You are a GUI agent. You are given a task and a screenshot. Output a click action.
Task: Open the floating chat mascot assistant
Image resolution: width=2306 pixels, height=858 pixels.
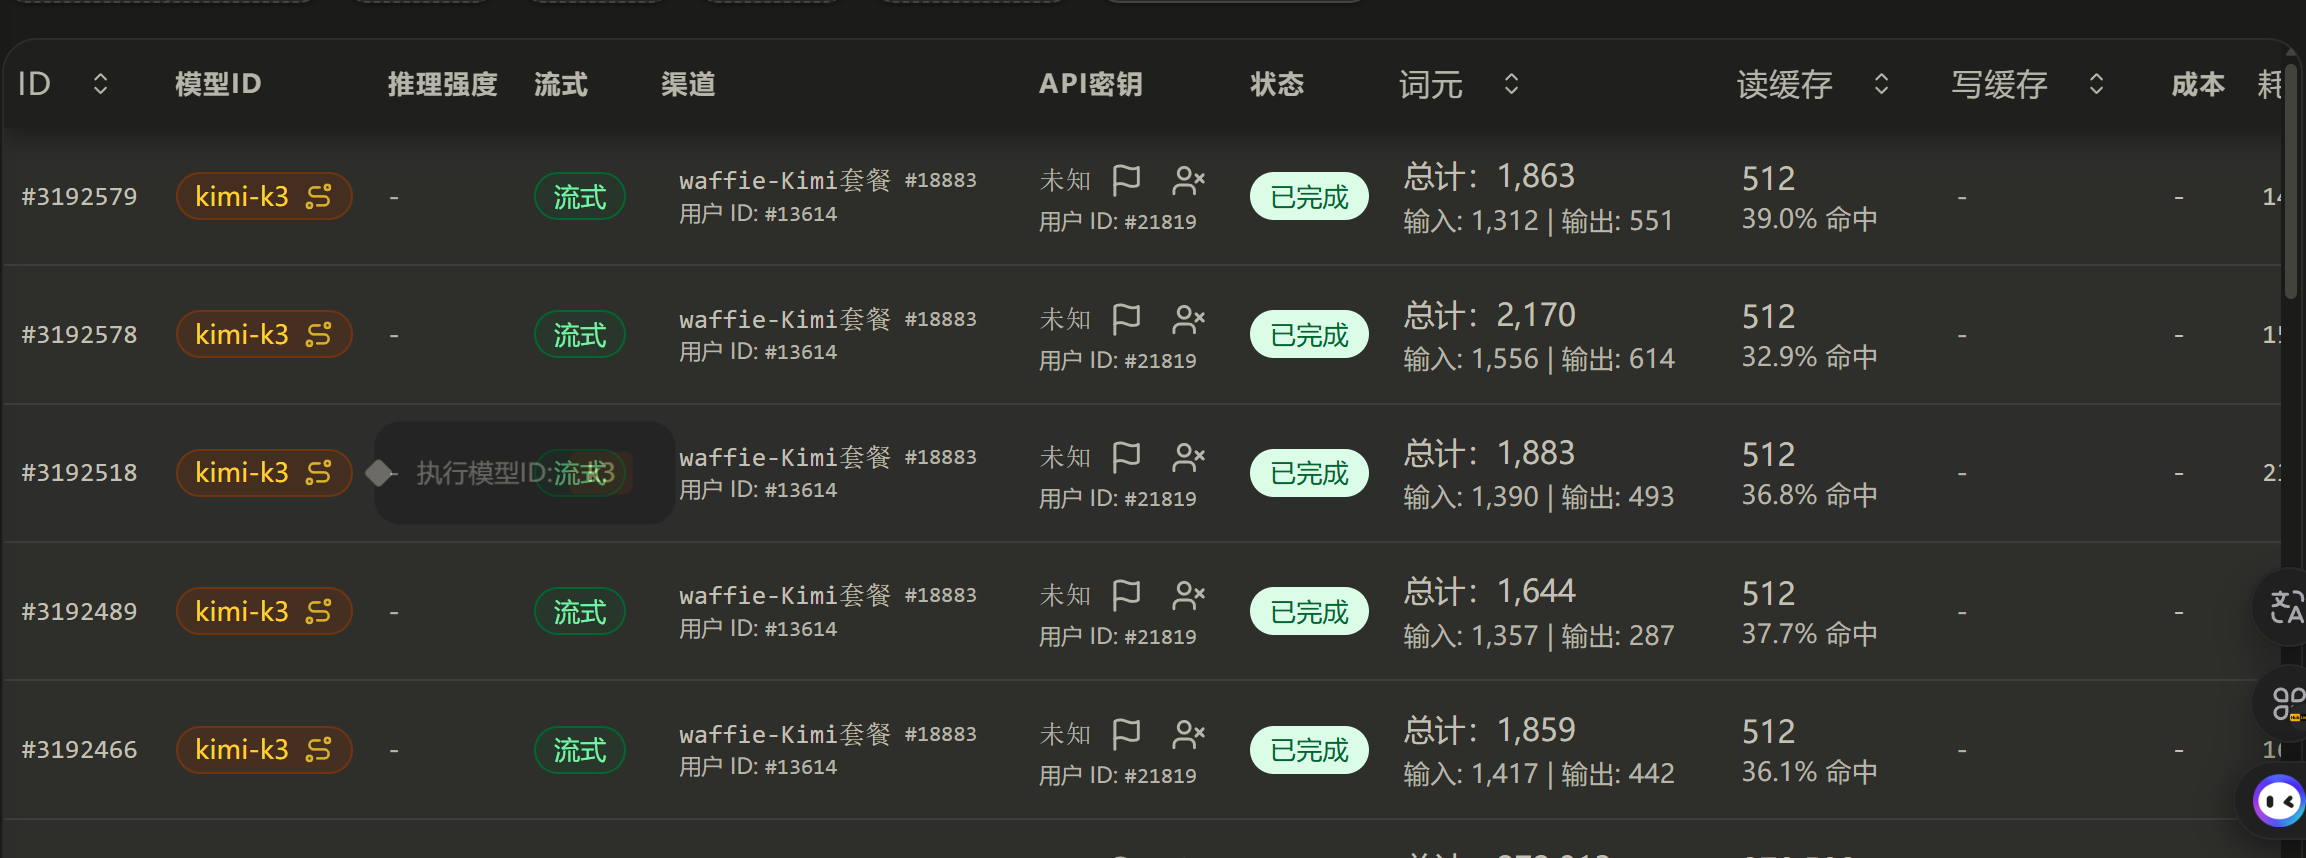(x=2277, y=801)
